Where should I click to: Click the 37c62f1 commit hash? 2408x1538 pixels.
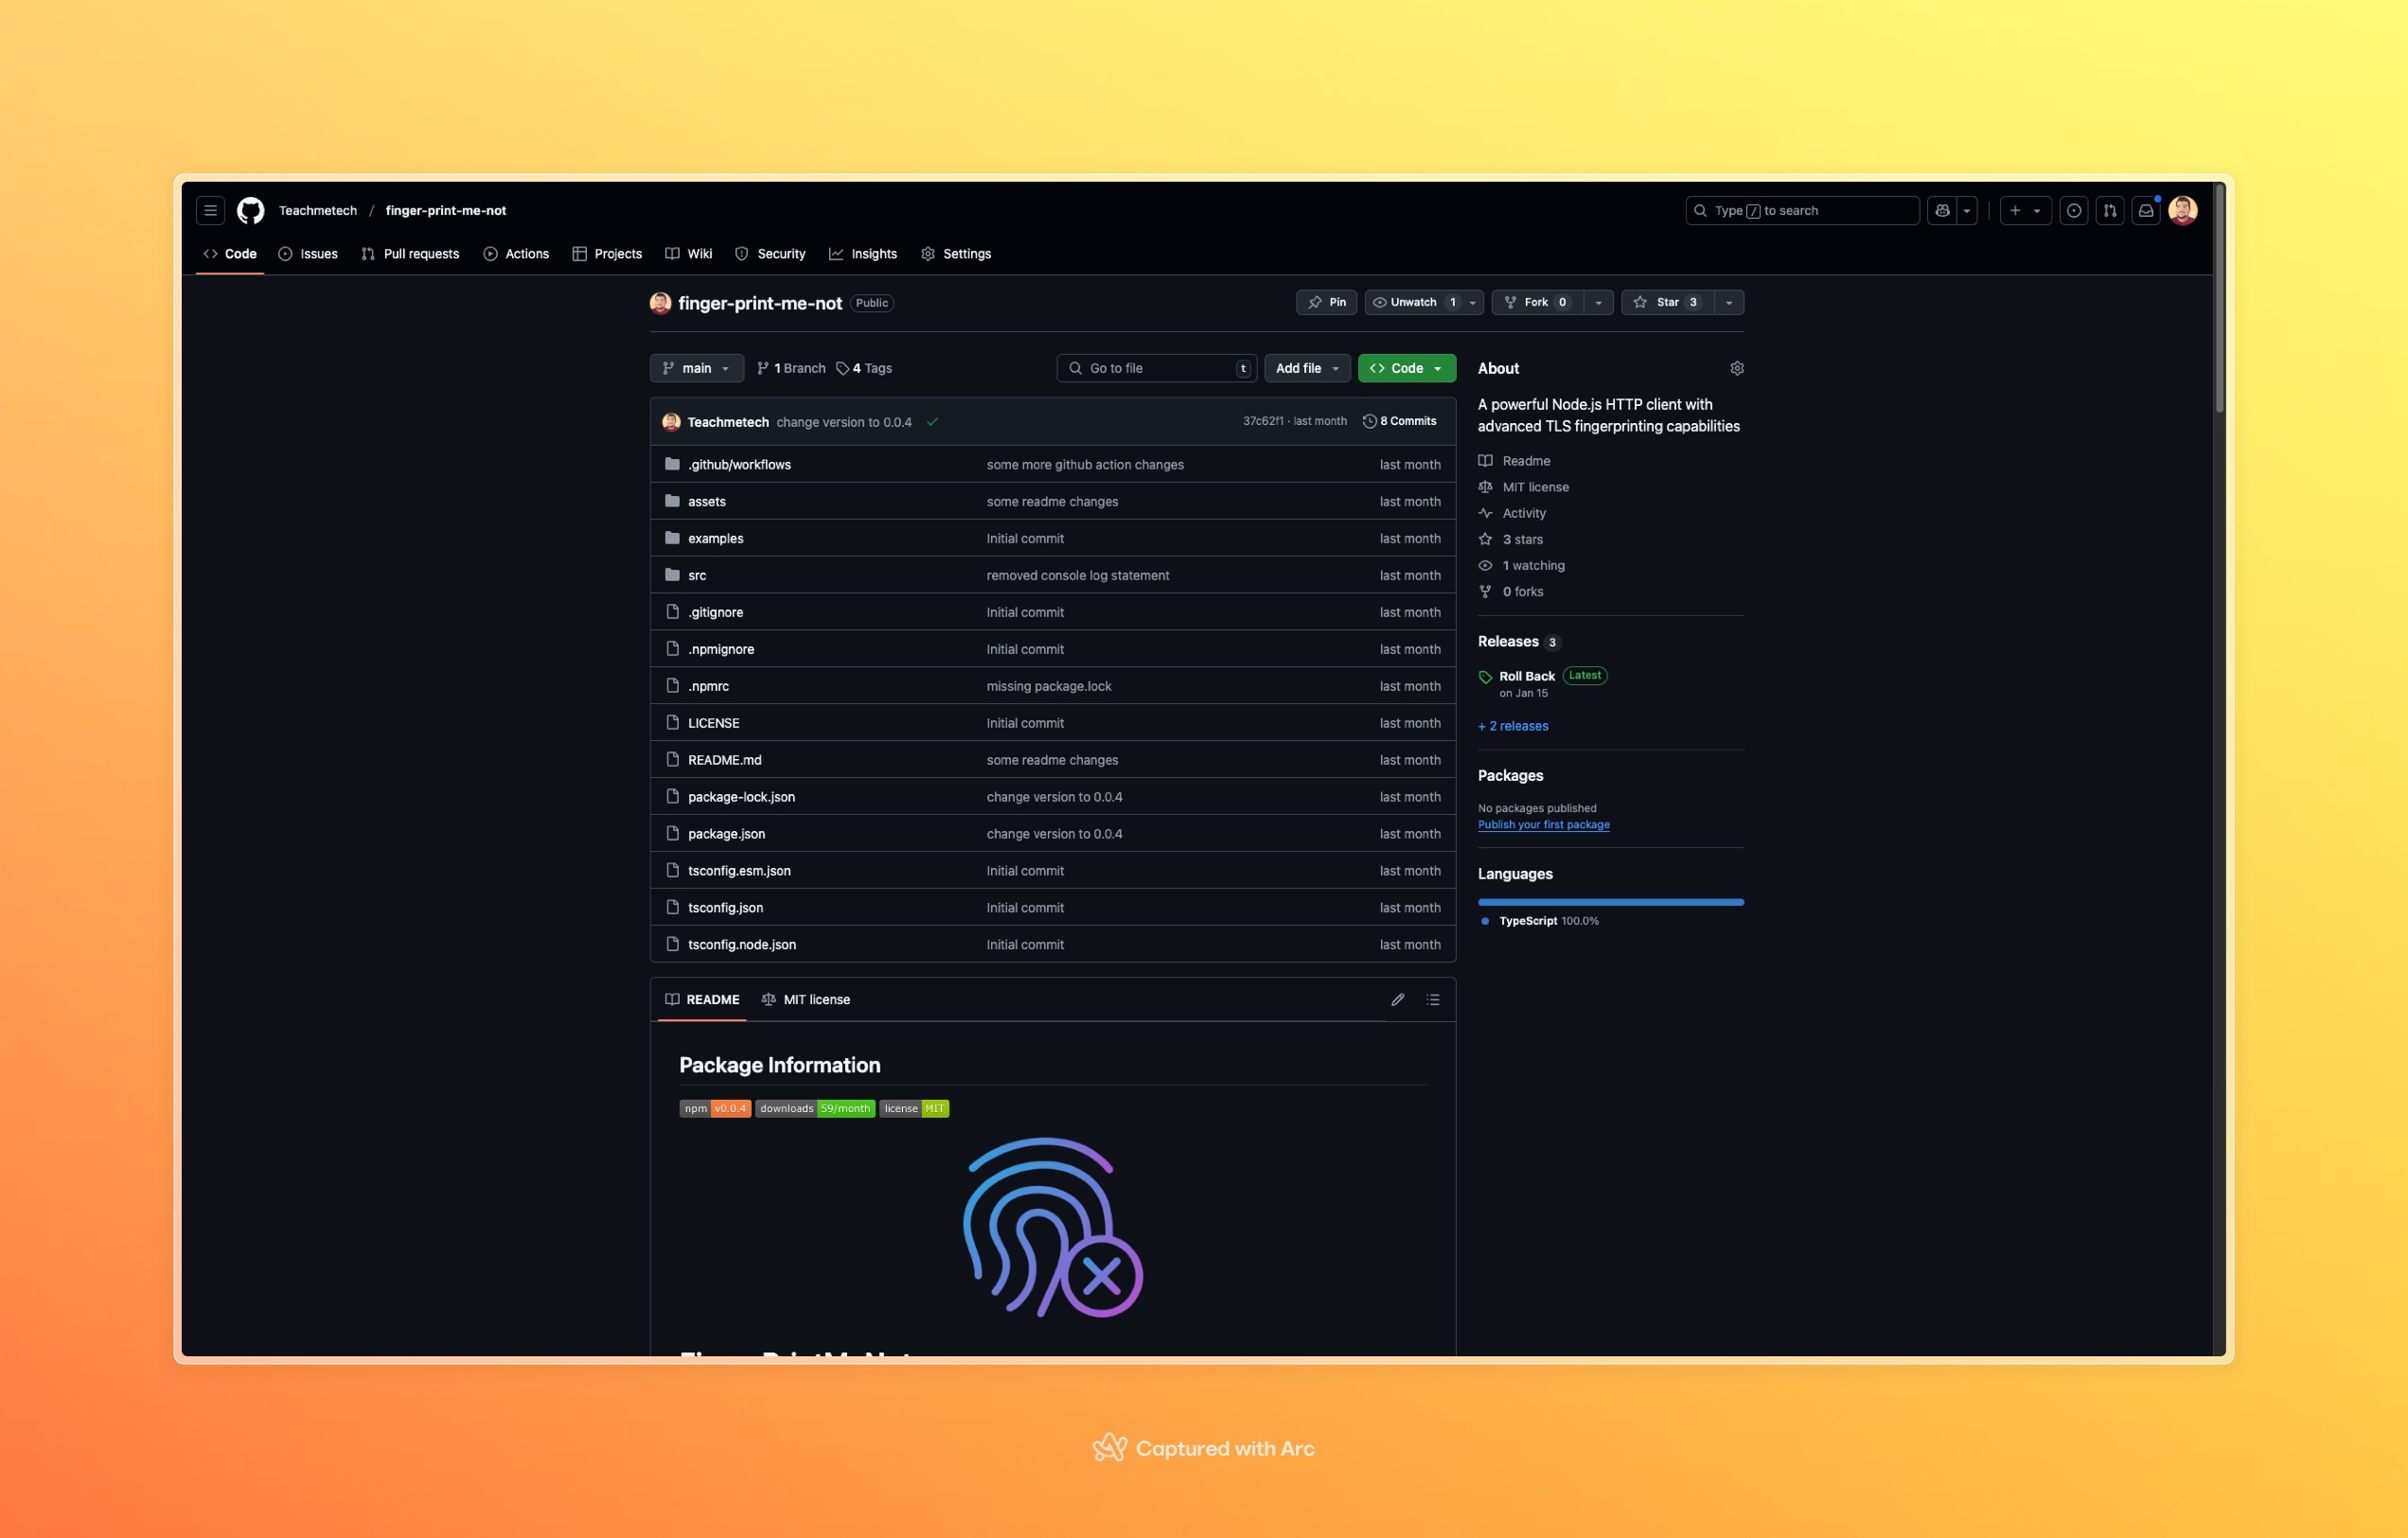(1263, 421)
